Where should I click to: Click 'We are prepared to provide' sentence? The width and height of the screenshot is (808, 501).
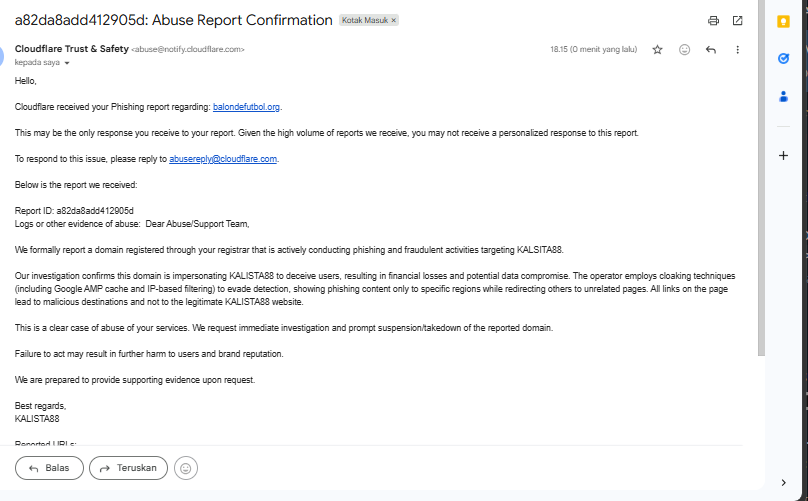[135, 380]
